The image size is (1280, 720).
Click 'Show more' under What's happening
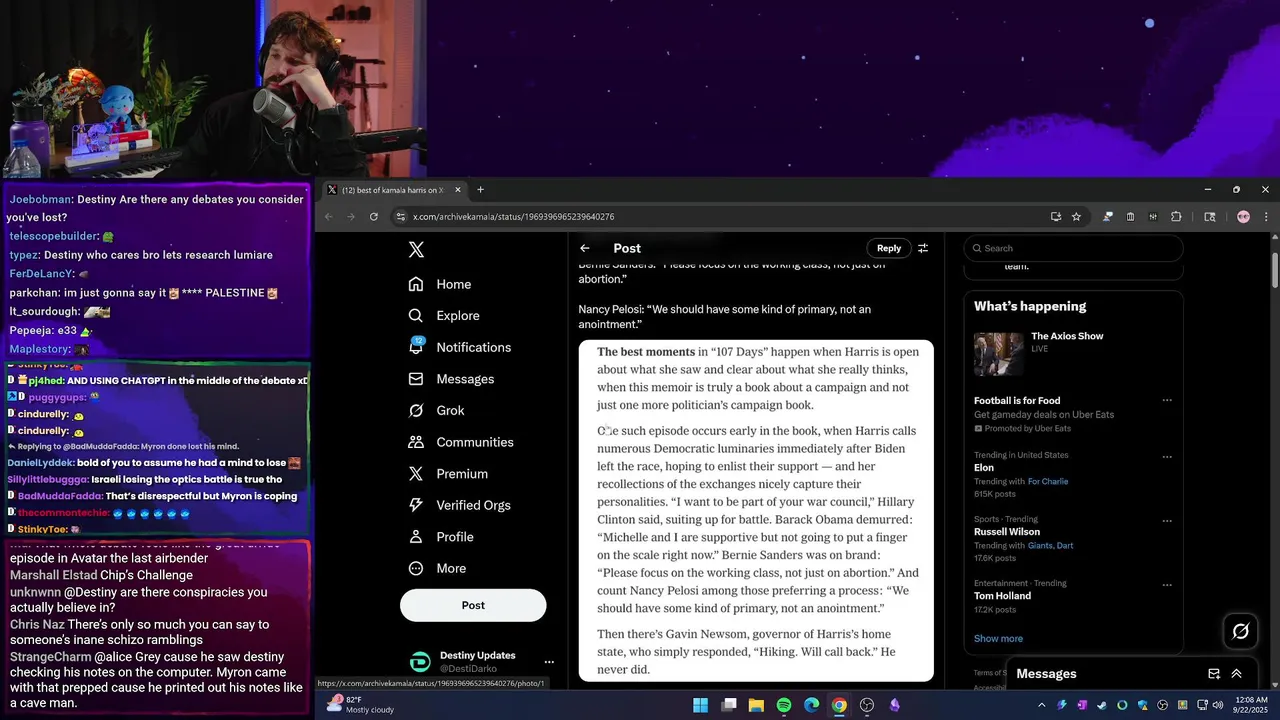tap(998, 638)
